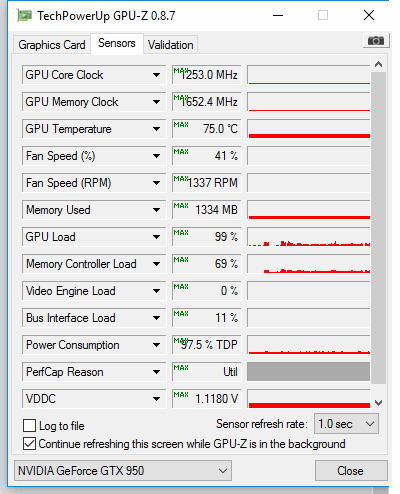Enable the Log to file checkbox

pyautogui.click(x=29, y=426)
